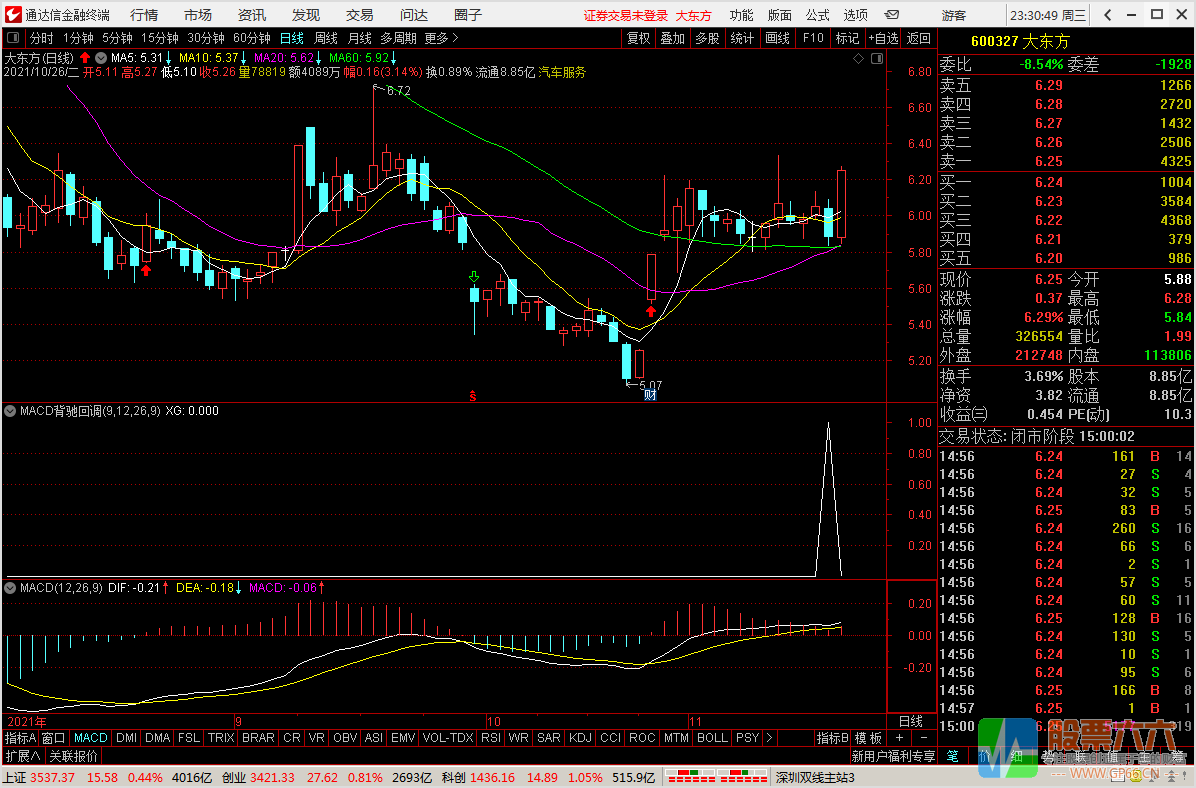1196x788 pixels.
Task: Switch chart to 15分钟 period
Action: coord(159,38)
